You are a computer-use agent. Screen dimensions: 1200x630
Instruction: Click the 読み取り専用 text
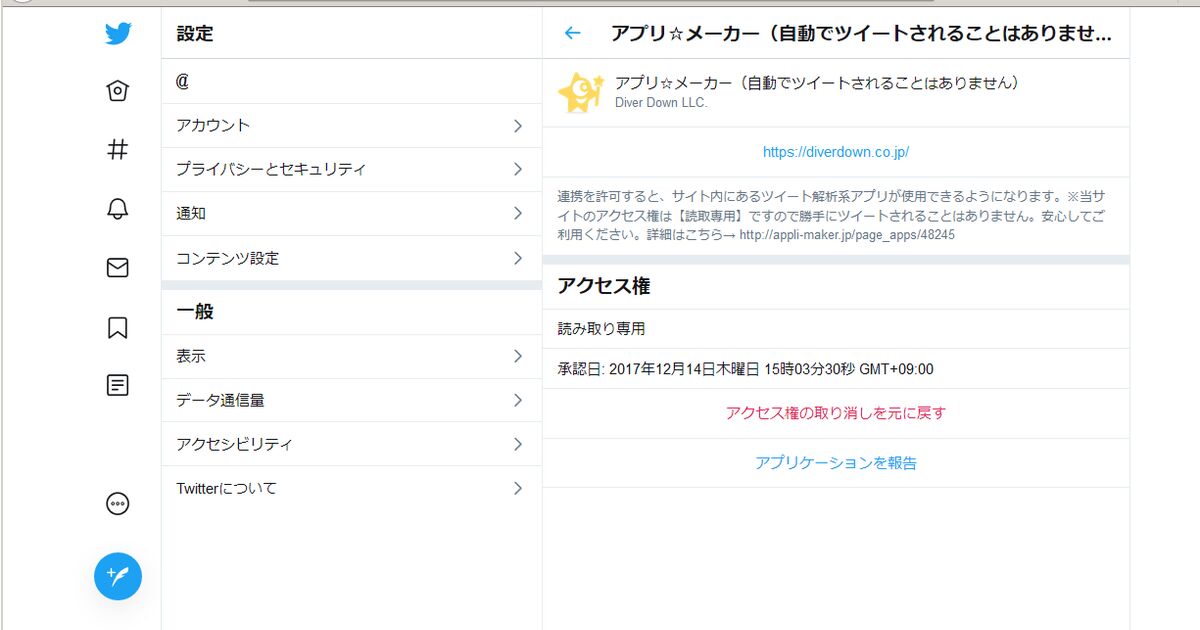click(x=601, y=328)
